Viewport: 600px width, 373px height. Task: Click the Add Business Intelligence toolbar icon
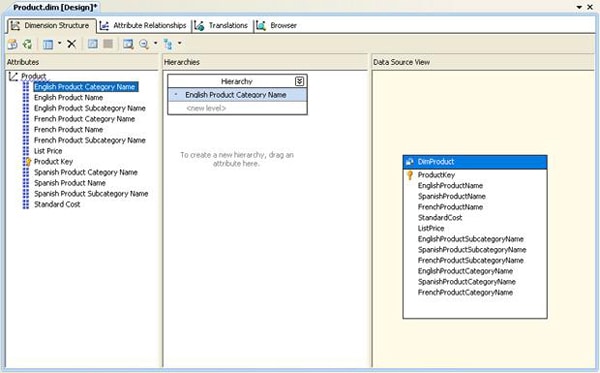click(x=12, y=44)
